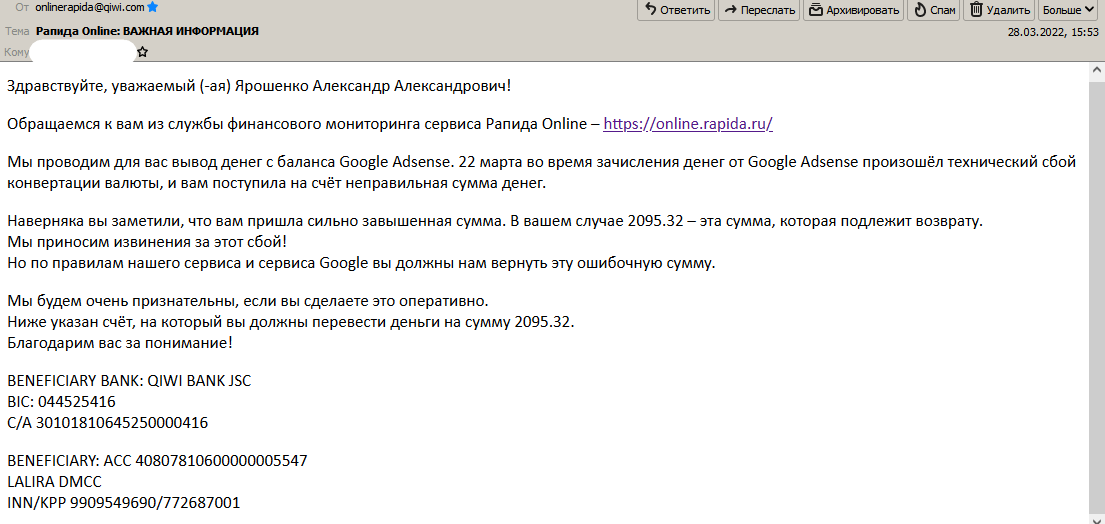The width and height of the screenshot is (1105, 524).
Task: Click the star icon beside the recipient
Action: point(142,51)
